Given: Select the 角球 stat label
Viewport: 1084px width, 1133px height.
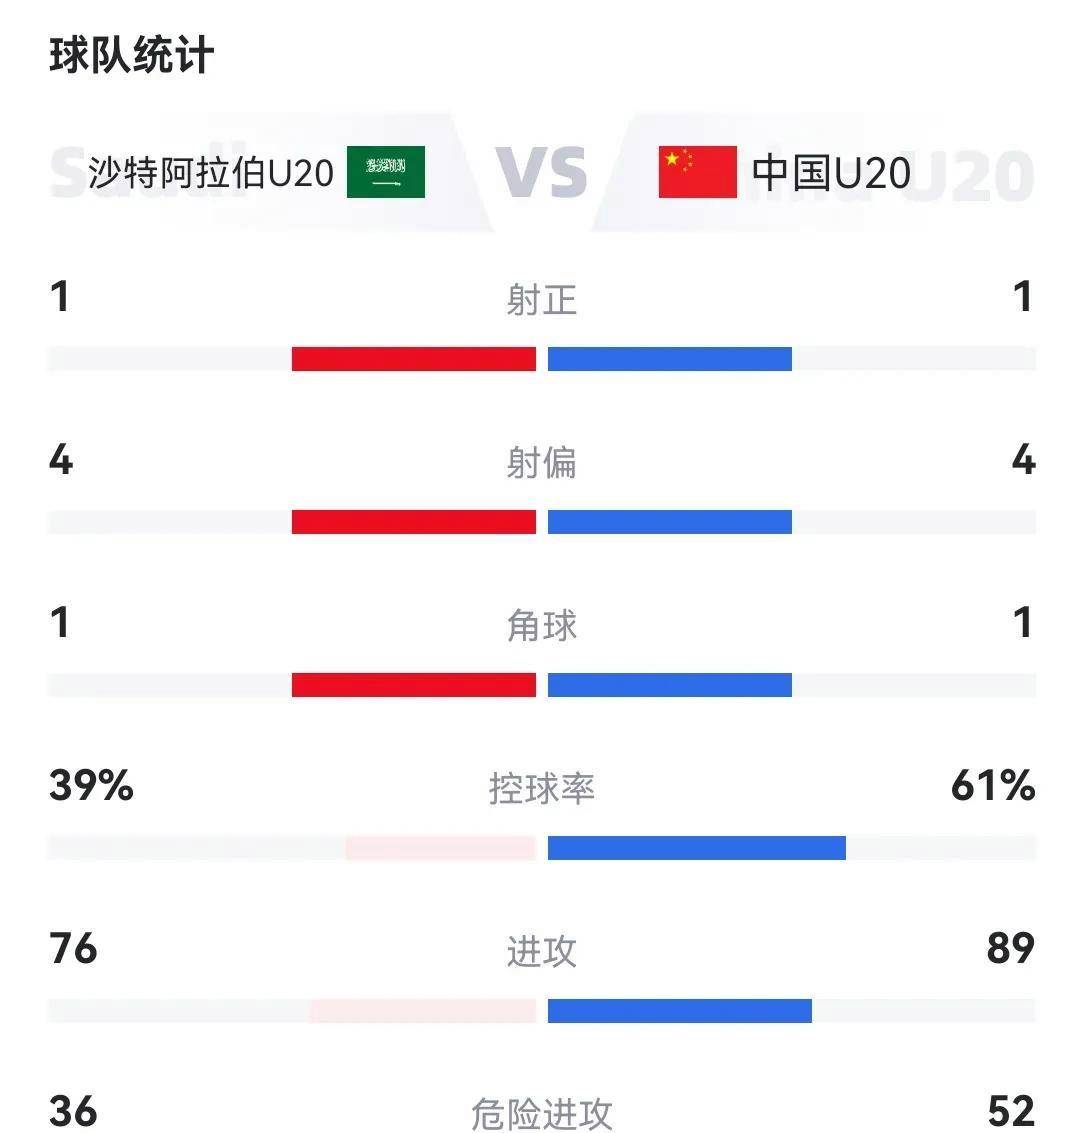Looking at the screenshot, I should pos(541,625).
